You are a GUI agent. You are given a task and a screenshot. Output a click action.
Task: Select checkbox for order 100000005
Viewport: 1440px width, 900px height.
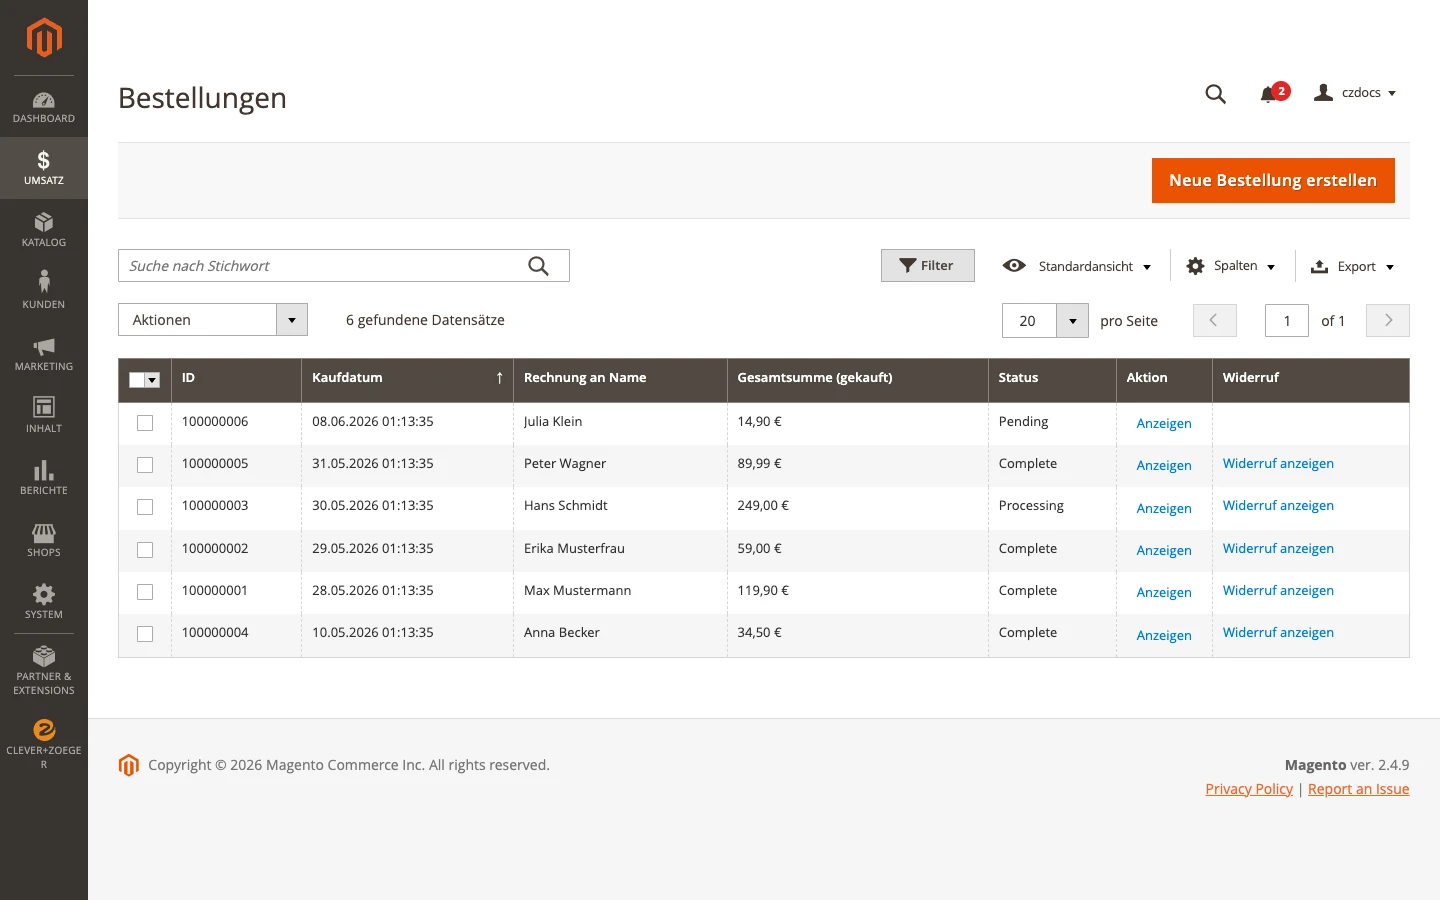(x=145, y=465)
